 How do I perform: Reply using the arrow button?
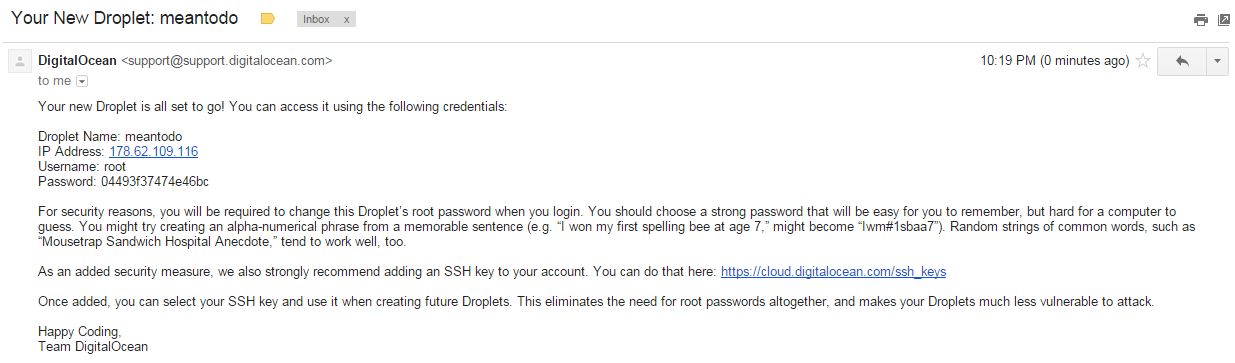click(x=1182, y=61)
